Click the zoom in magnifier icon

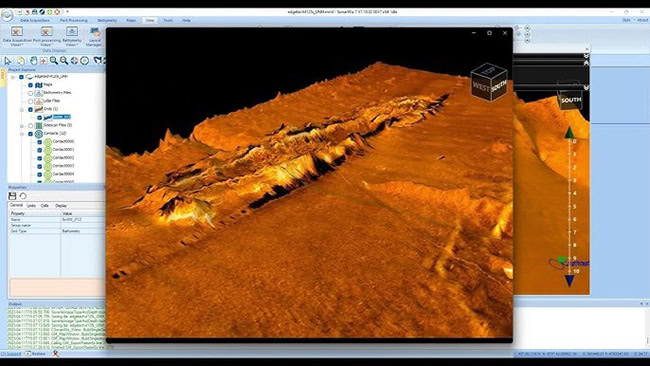(54, 61)
